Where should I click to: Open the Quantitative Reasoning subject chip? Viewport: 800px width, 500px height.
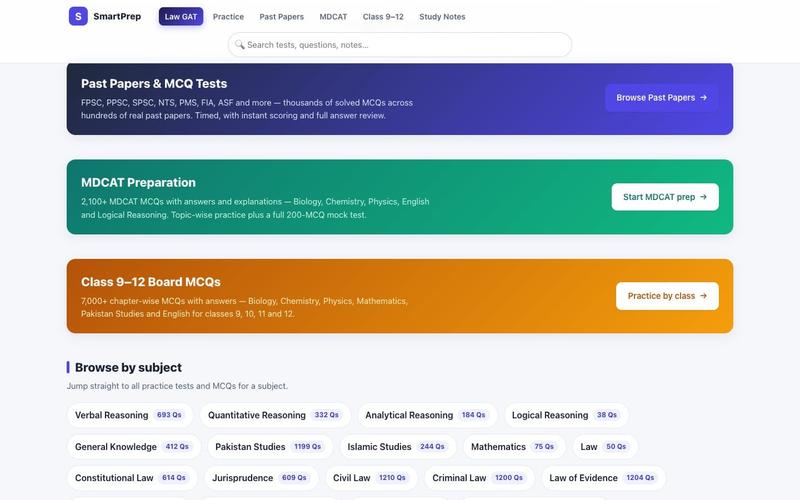pos(275,415)
